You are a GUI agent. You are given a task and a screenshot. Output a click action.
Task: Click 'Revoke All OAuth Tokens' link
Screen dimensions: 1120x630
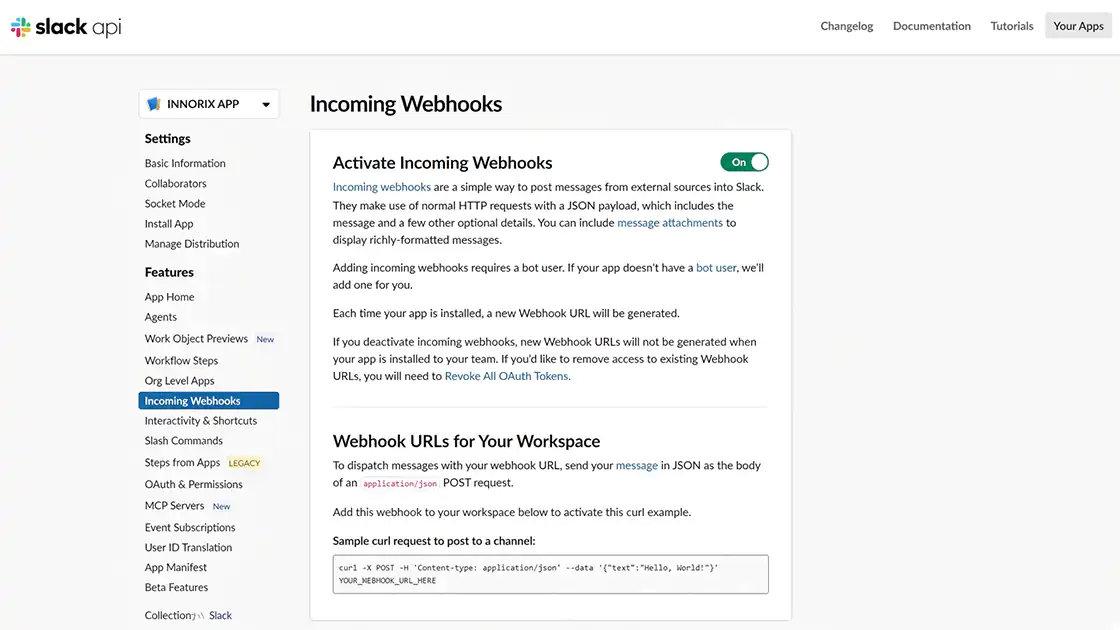(x=507, y=376)
